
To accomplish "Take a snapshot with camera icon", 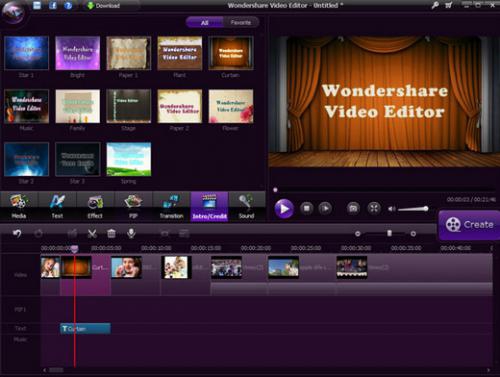I will pyautogui.click(x=353, y=209).
